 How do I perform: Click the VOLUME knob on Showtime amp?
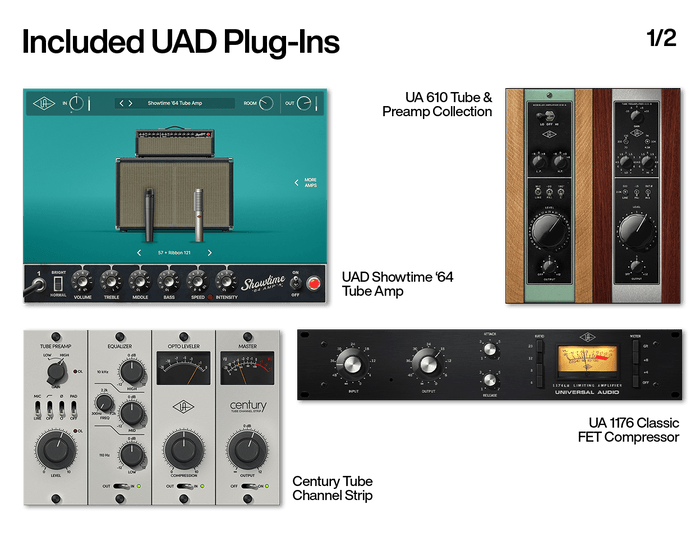(x=82, y=282)
